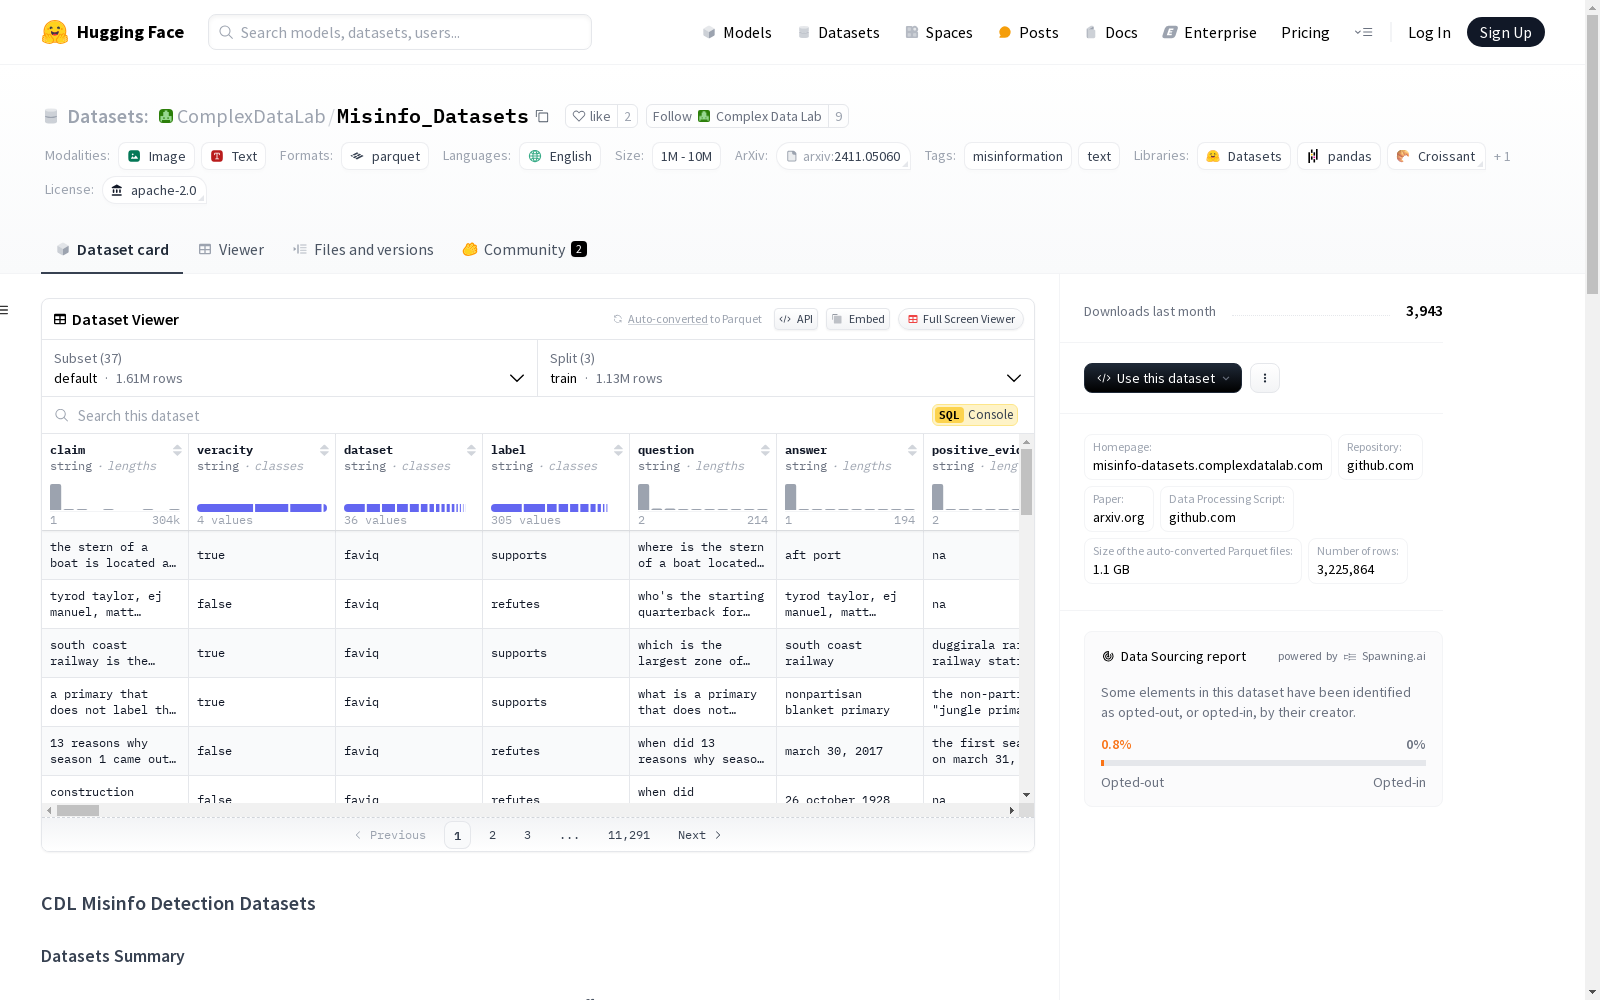Switch to the Viewer tab
Screen dimensions: 1600x1000
231,250
